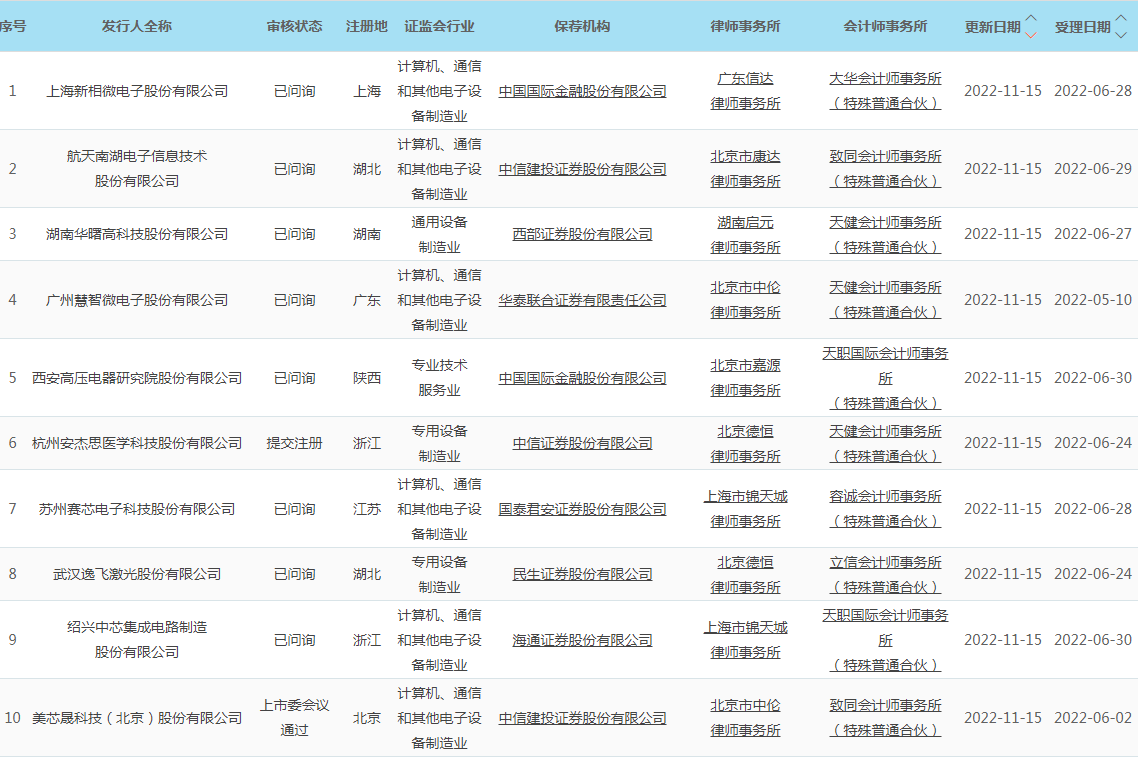Open 国泰君安证券股份有限公司 link

coord(582,509)
